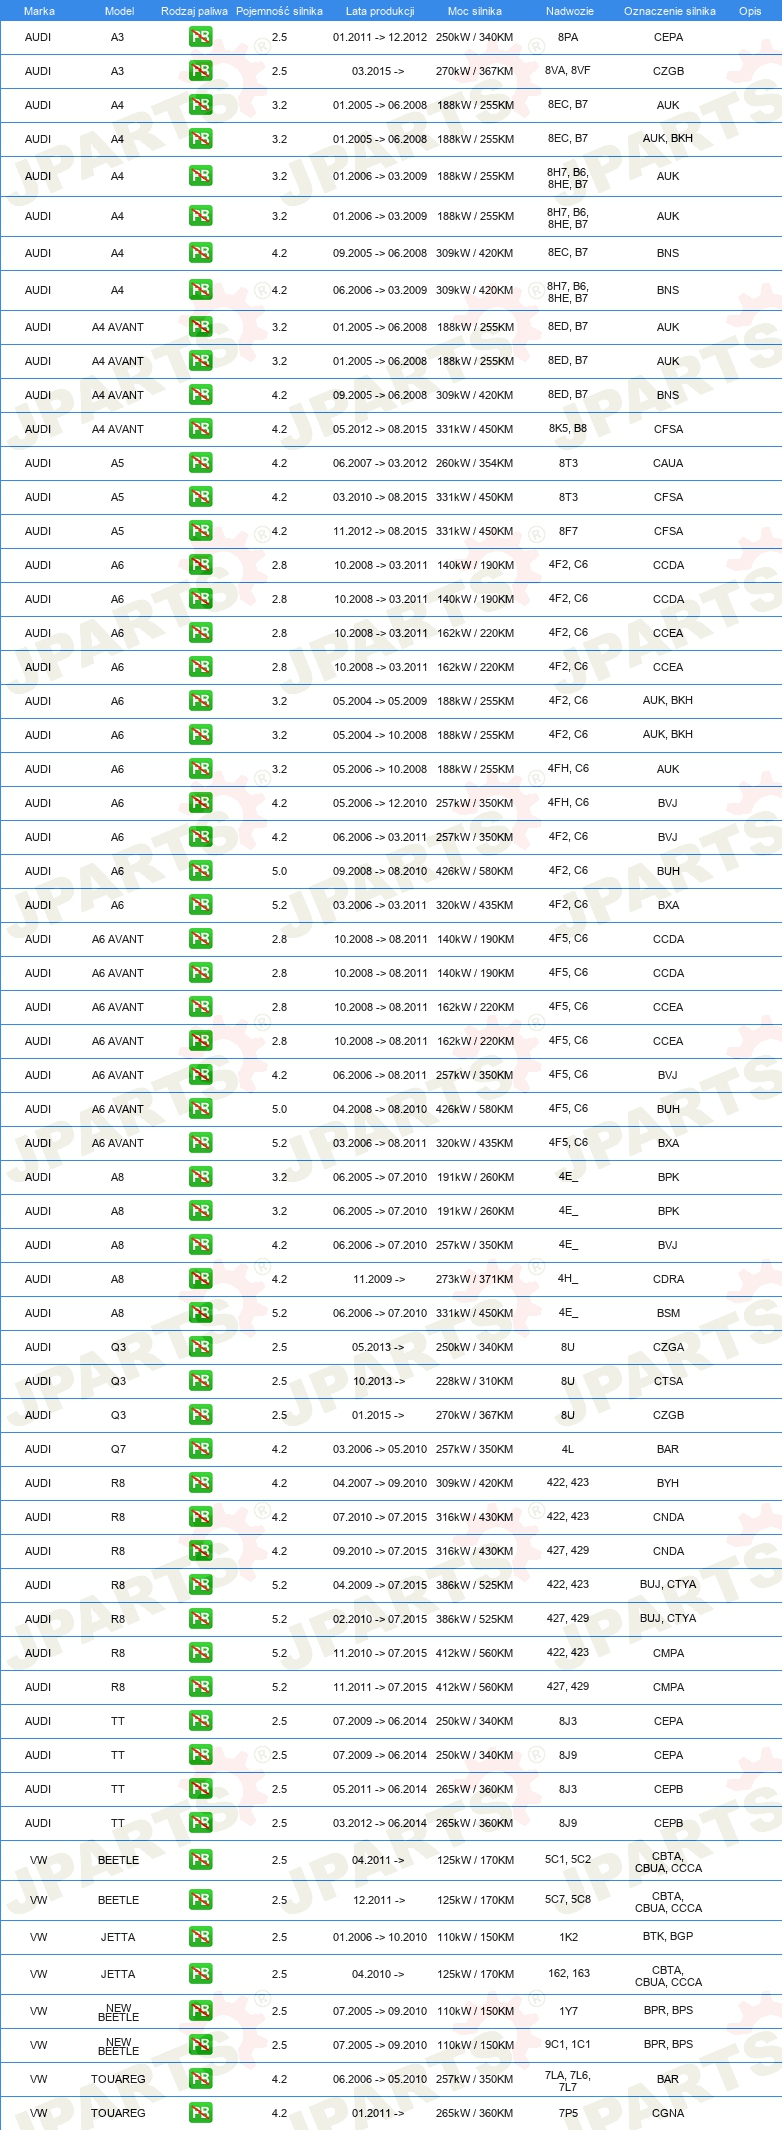The width and height of the screenshot is (782, 2130).
Task: Select the production date cell 11.2009 ->
Action: click(379, 1279)
